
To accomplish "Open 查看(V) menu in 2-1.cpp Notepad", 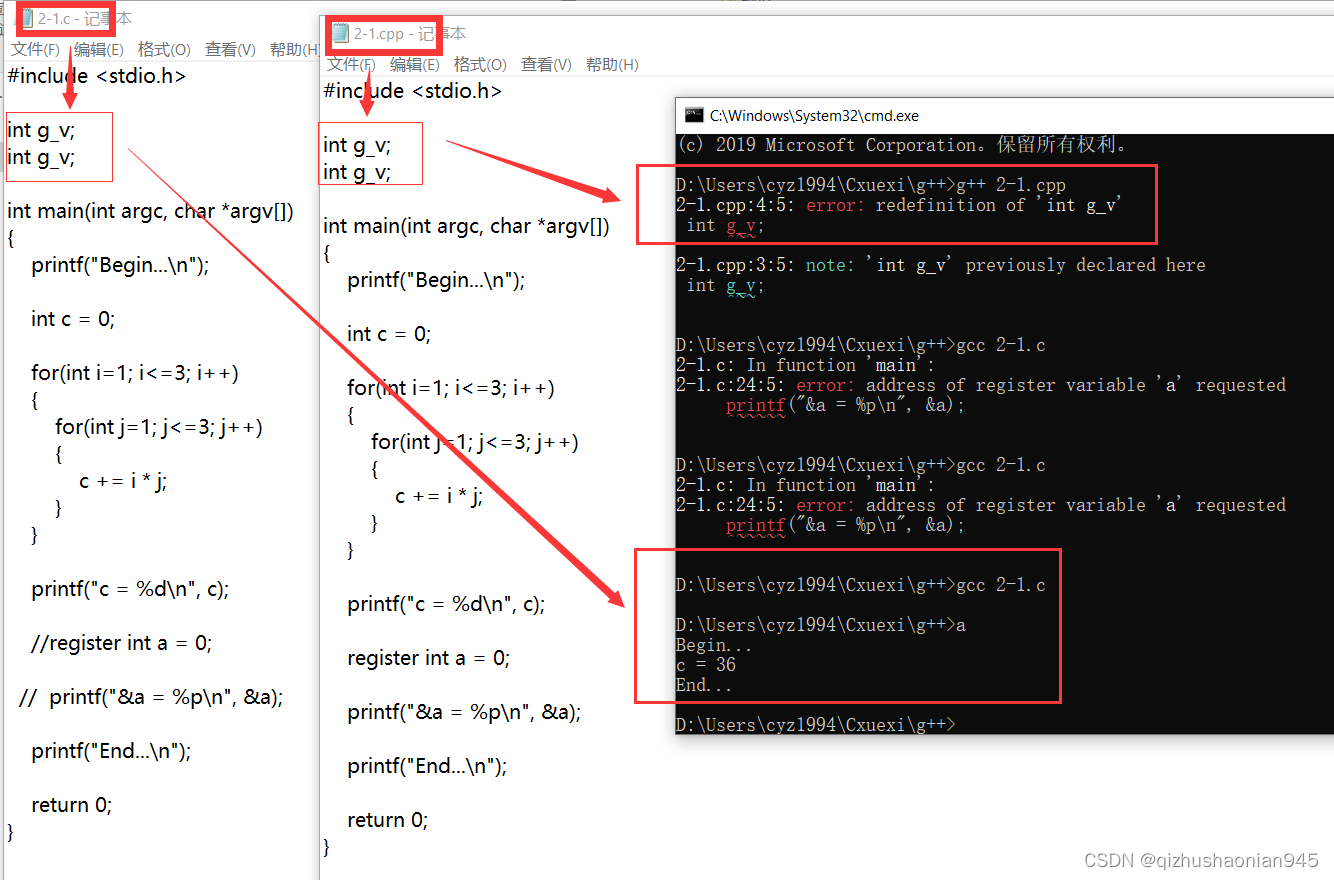I will point(546,64).
